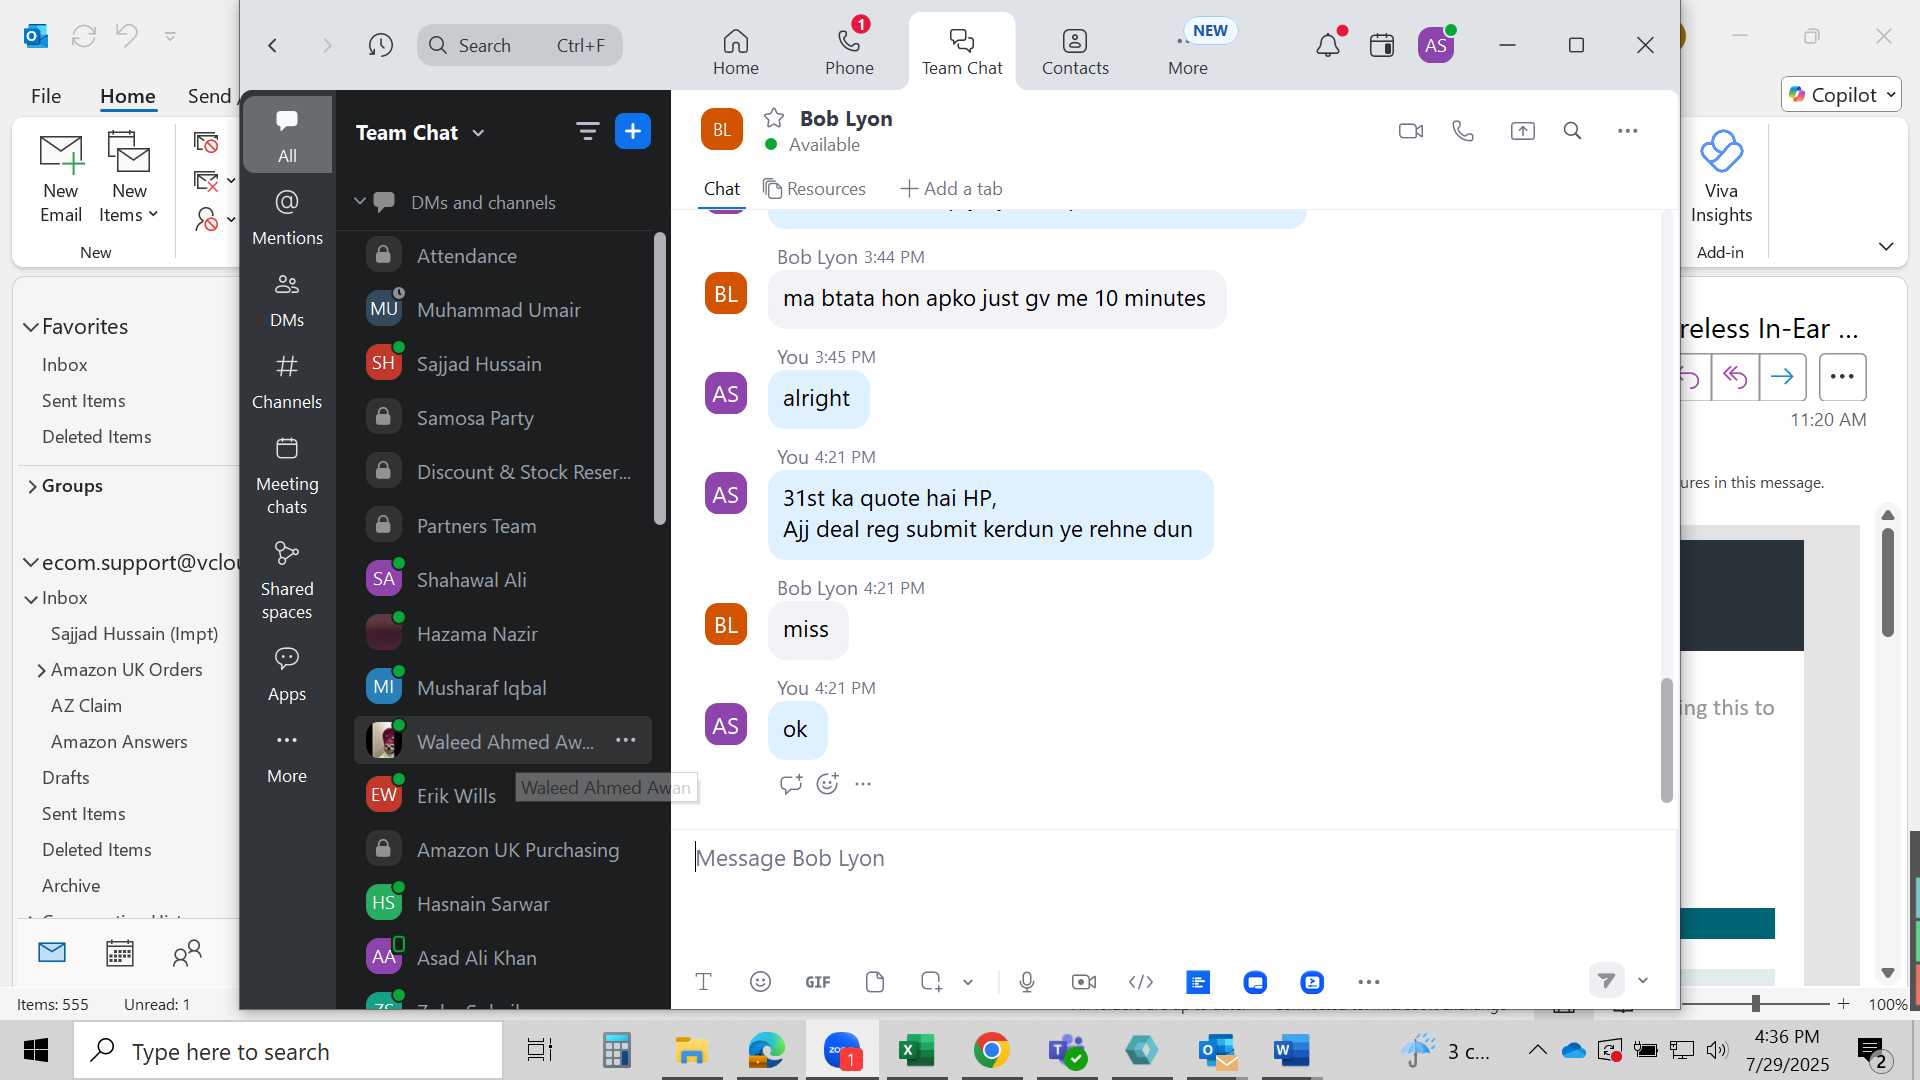Open the More tab in Zoom

[1188, 52]
